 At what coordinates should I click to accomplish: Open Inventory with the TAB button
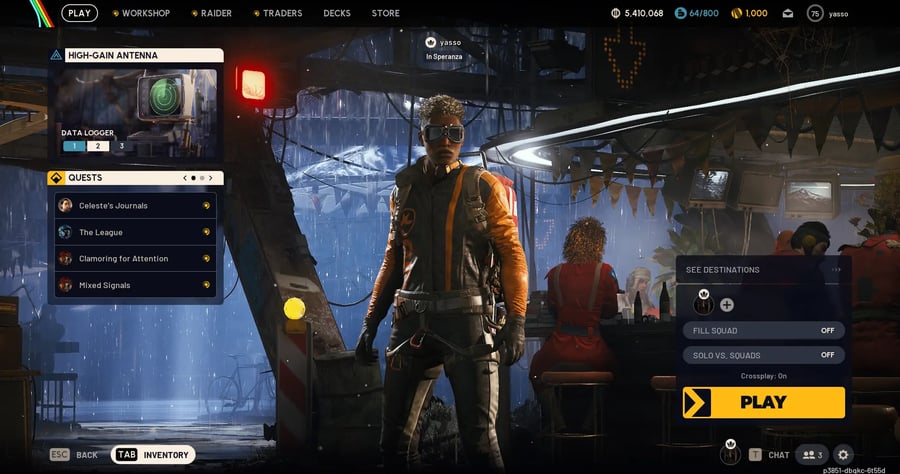click(153, 455)
